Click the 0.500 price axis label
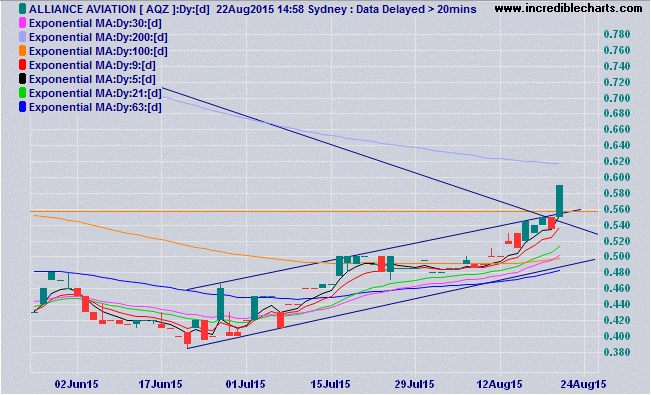Image resolution: width=651 pixels, height=395 pixels. pos(617,256)
